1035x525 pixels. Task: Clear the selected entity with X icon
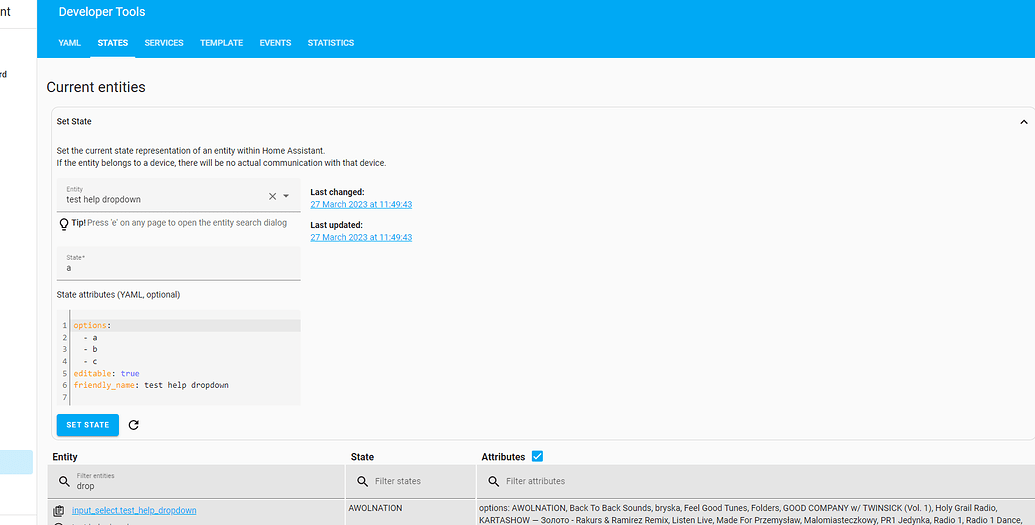(273, 196)
